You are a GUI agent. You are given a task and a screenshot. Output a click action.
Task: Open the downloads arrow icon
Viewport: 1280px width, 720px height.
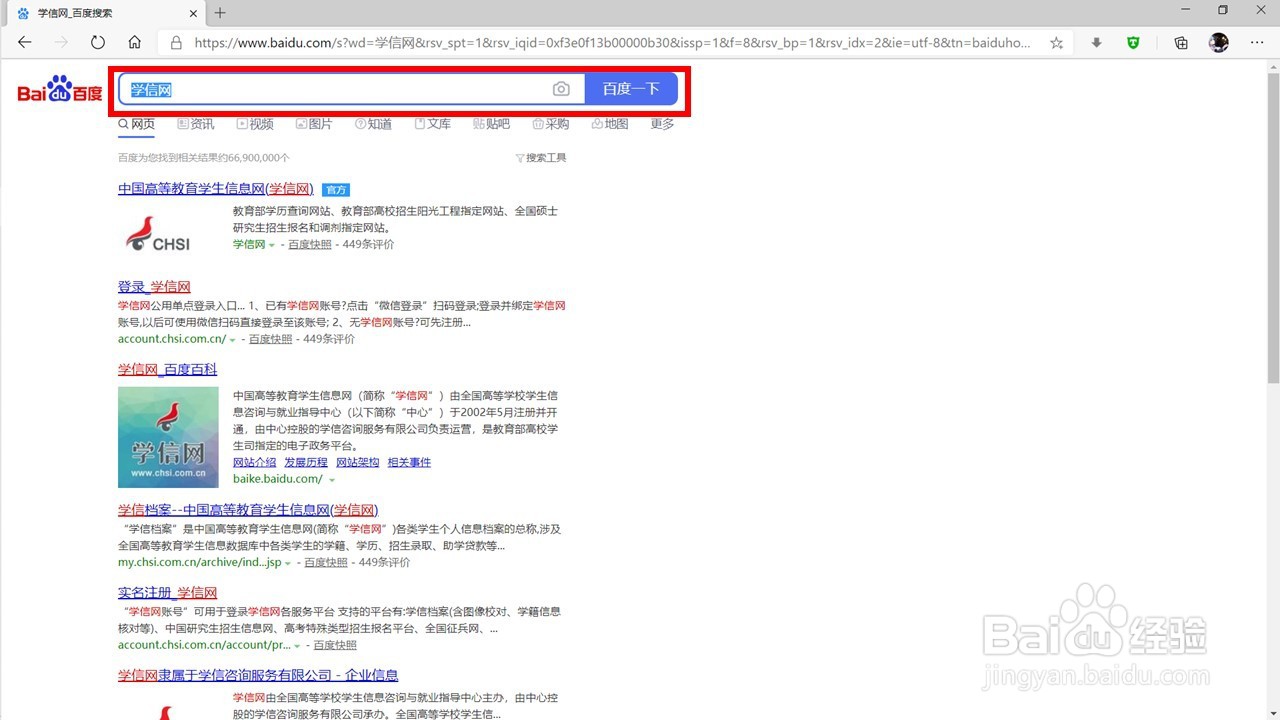[x=1096, y=43]
